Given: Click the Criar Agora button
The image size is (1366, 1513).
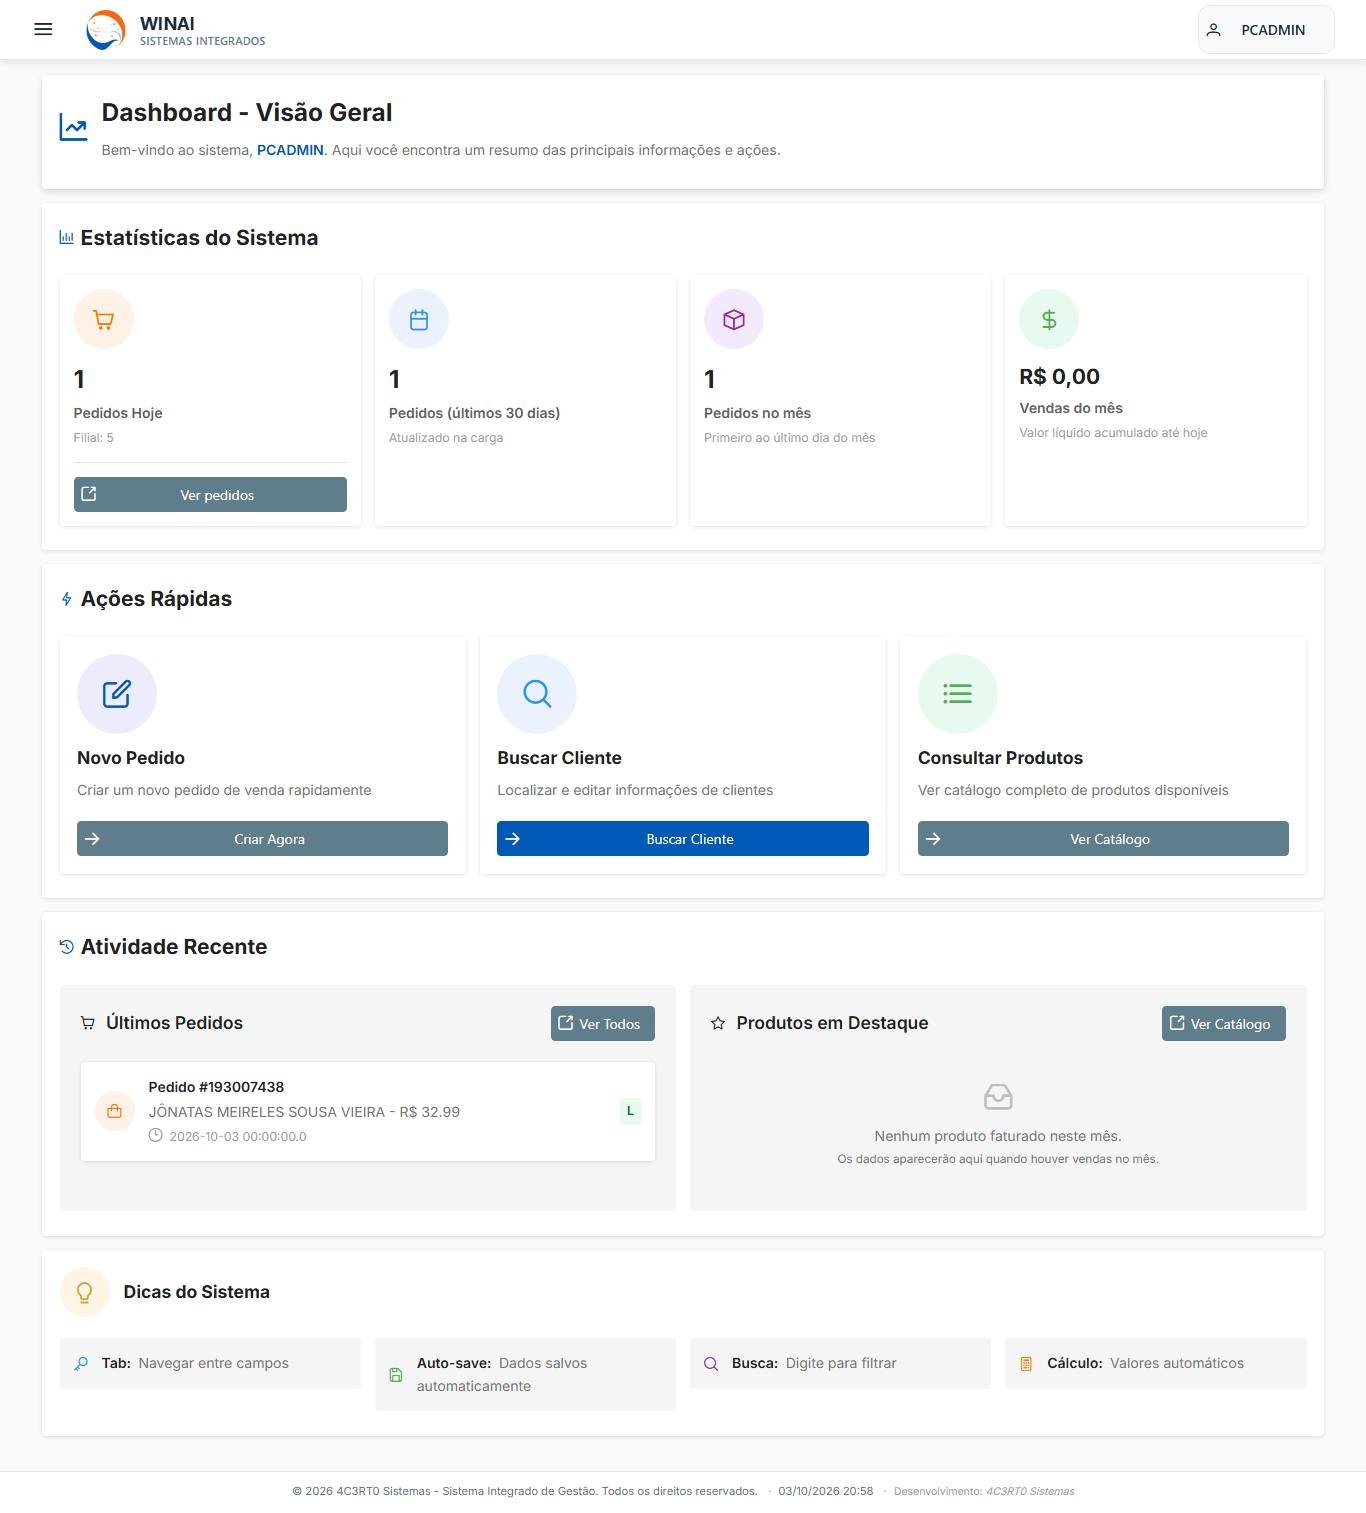Looking at the screenshot, I should pyautogui.click(x=262, y=839).
